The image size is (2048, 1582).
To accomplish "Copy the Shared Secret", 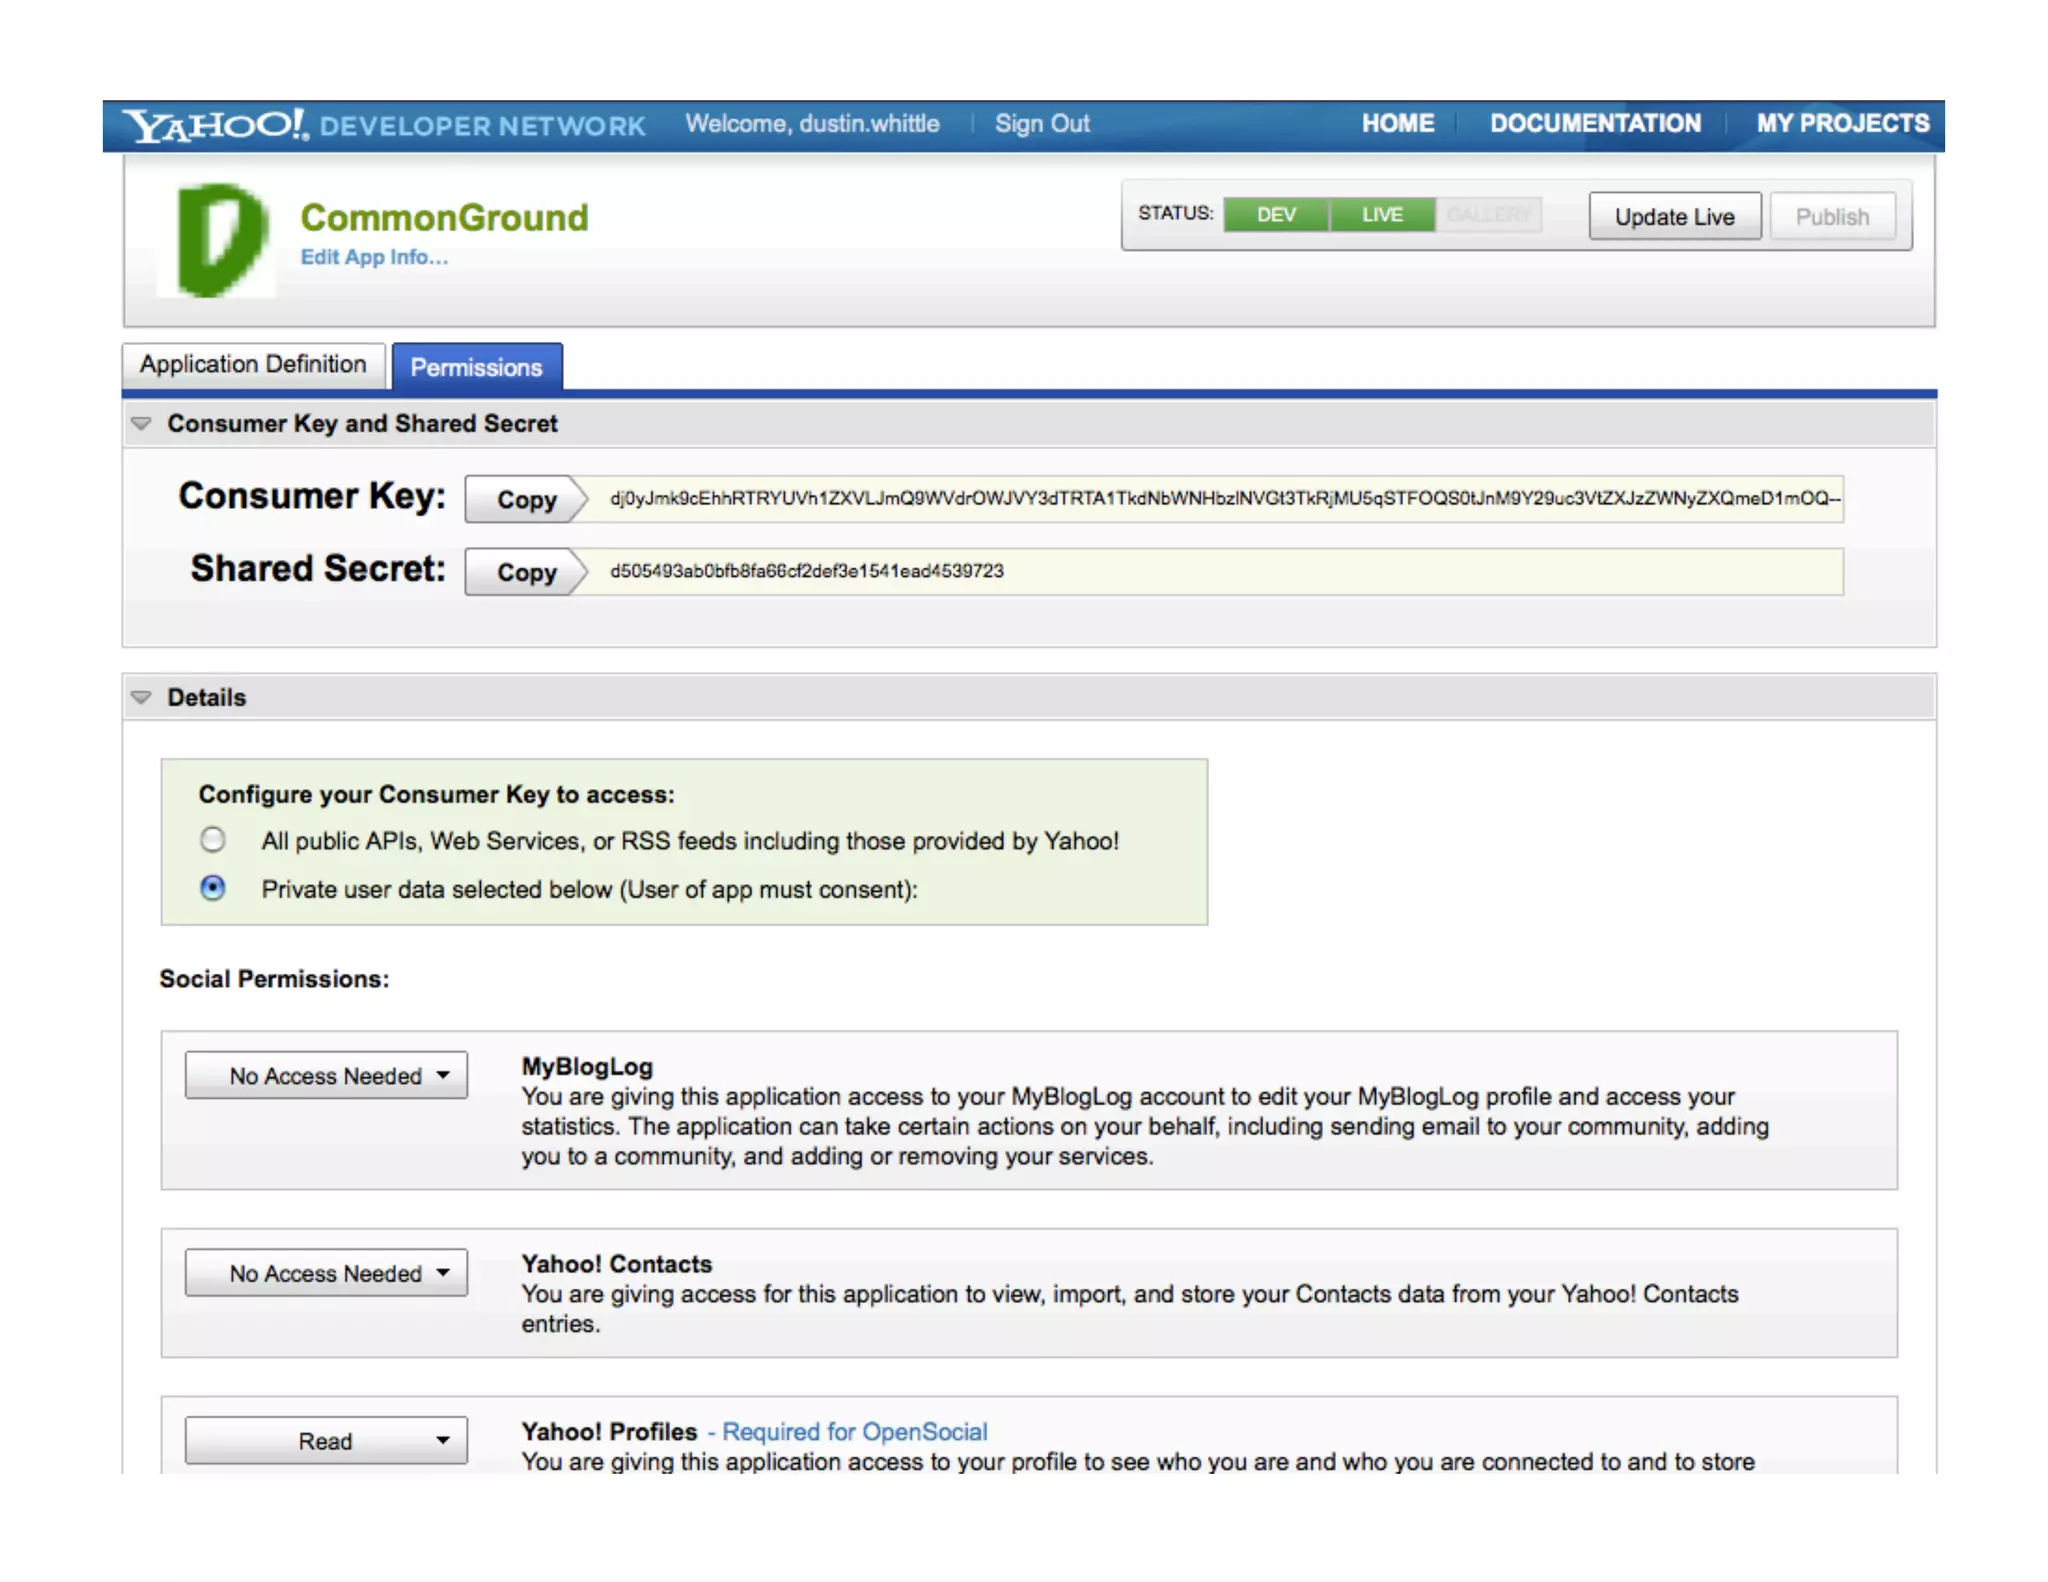I will coord(526,572).
